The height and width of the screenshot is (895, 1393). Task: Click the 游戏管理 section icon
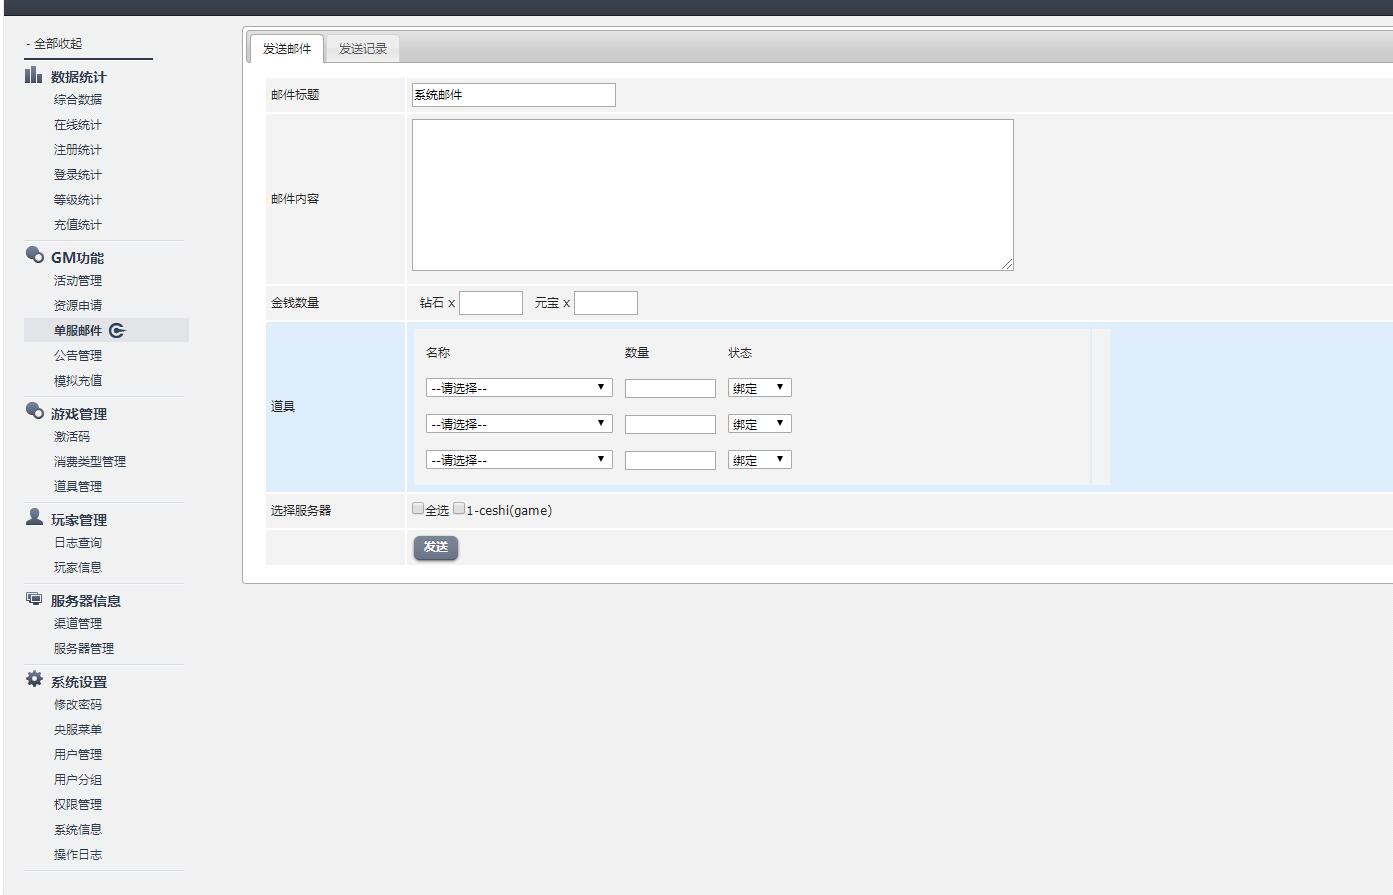(x=34, y=412)
